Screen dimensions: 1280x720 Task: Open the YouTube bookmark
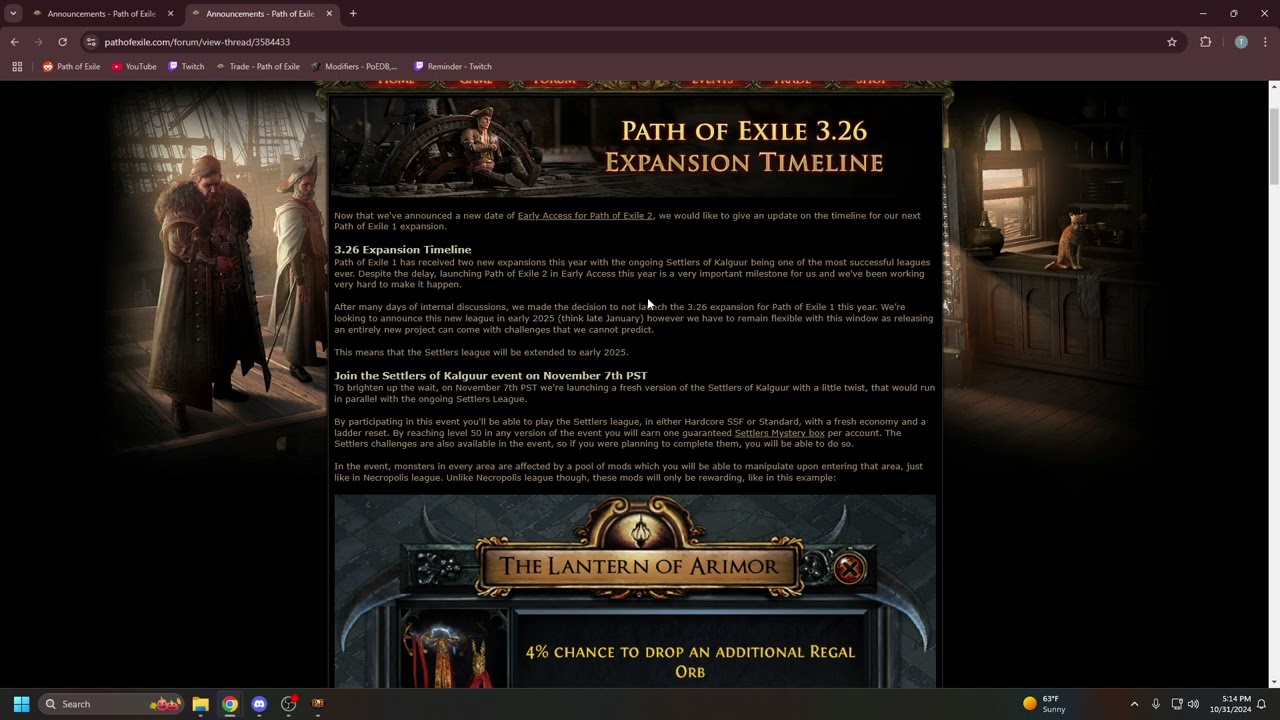point(134,67)
